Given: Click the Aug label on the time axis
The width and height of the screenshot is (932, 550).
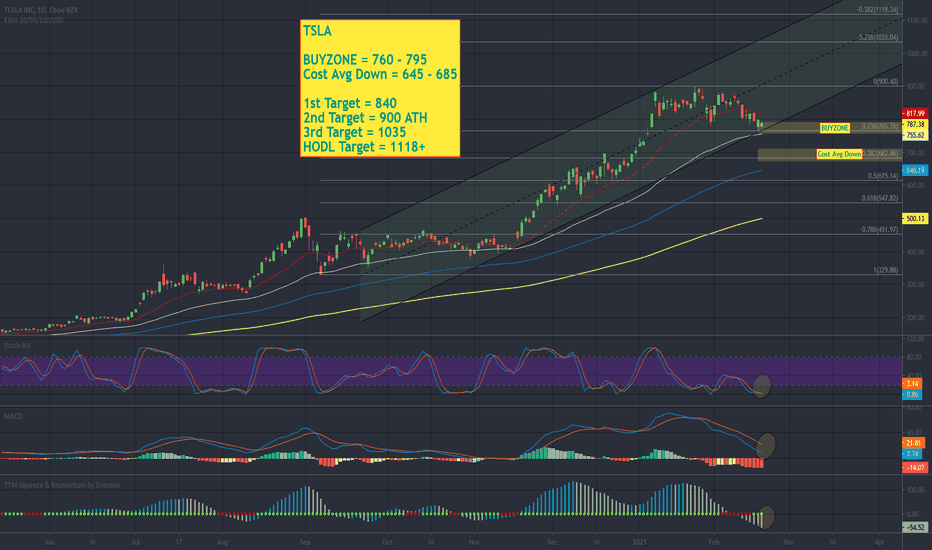Looking at the screenshot, I should pyautogui.click(x=222, y=542).
